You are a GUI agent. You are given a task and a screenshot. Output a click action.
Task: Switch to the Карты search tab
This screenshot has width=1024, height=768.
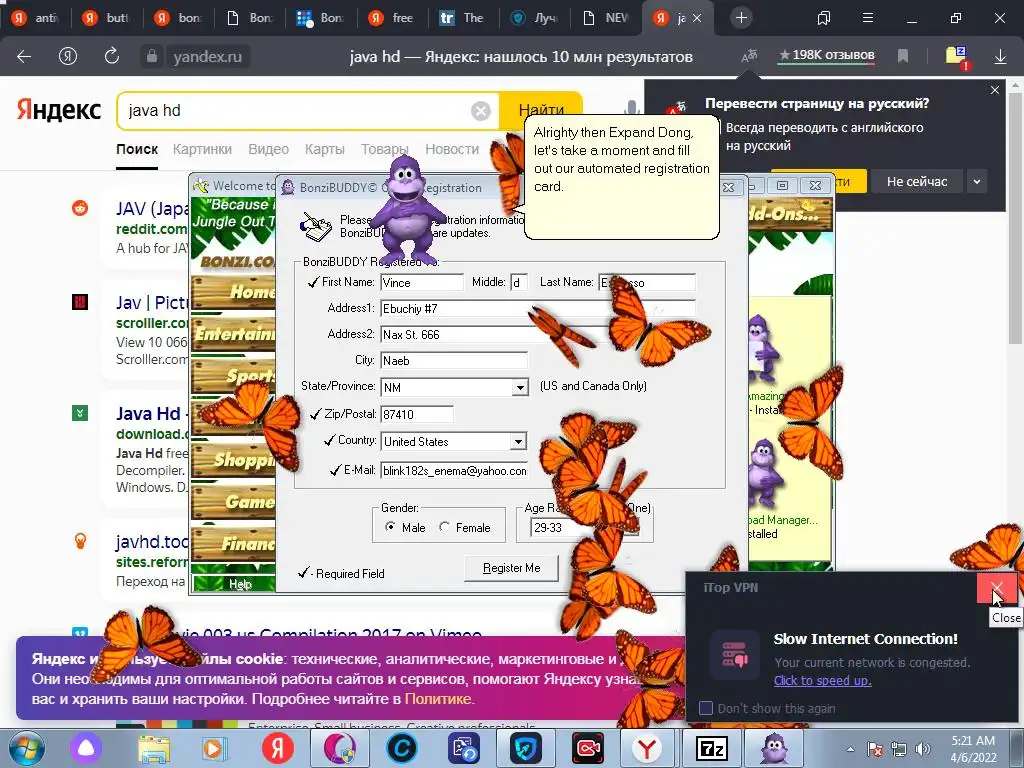tap(325, 149)
